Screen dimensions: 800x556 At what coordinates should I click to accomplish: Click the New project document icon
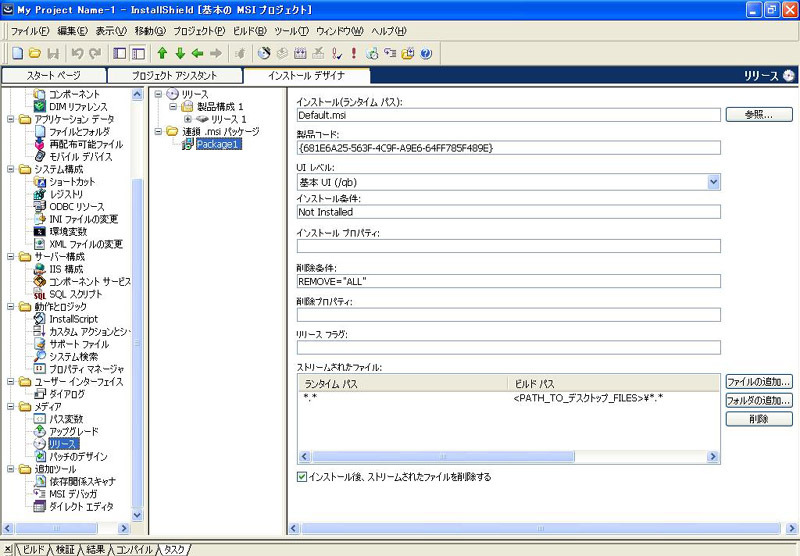click(x=18, y=53)
